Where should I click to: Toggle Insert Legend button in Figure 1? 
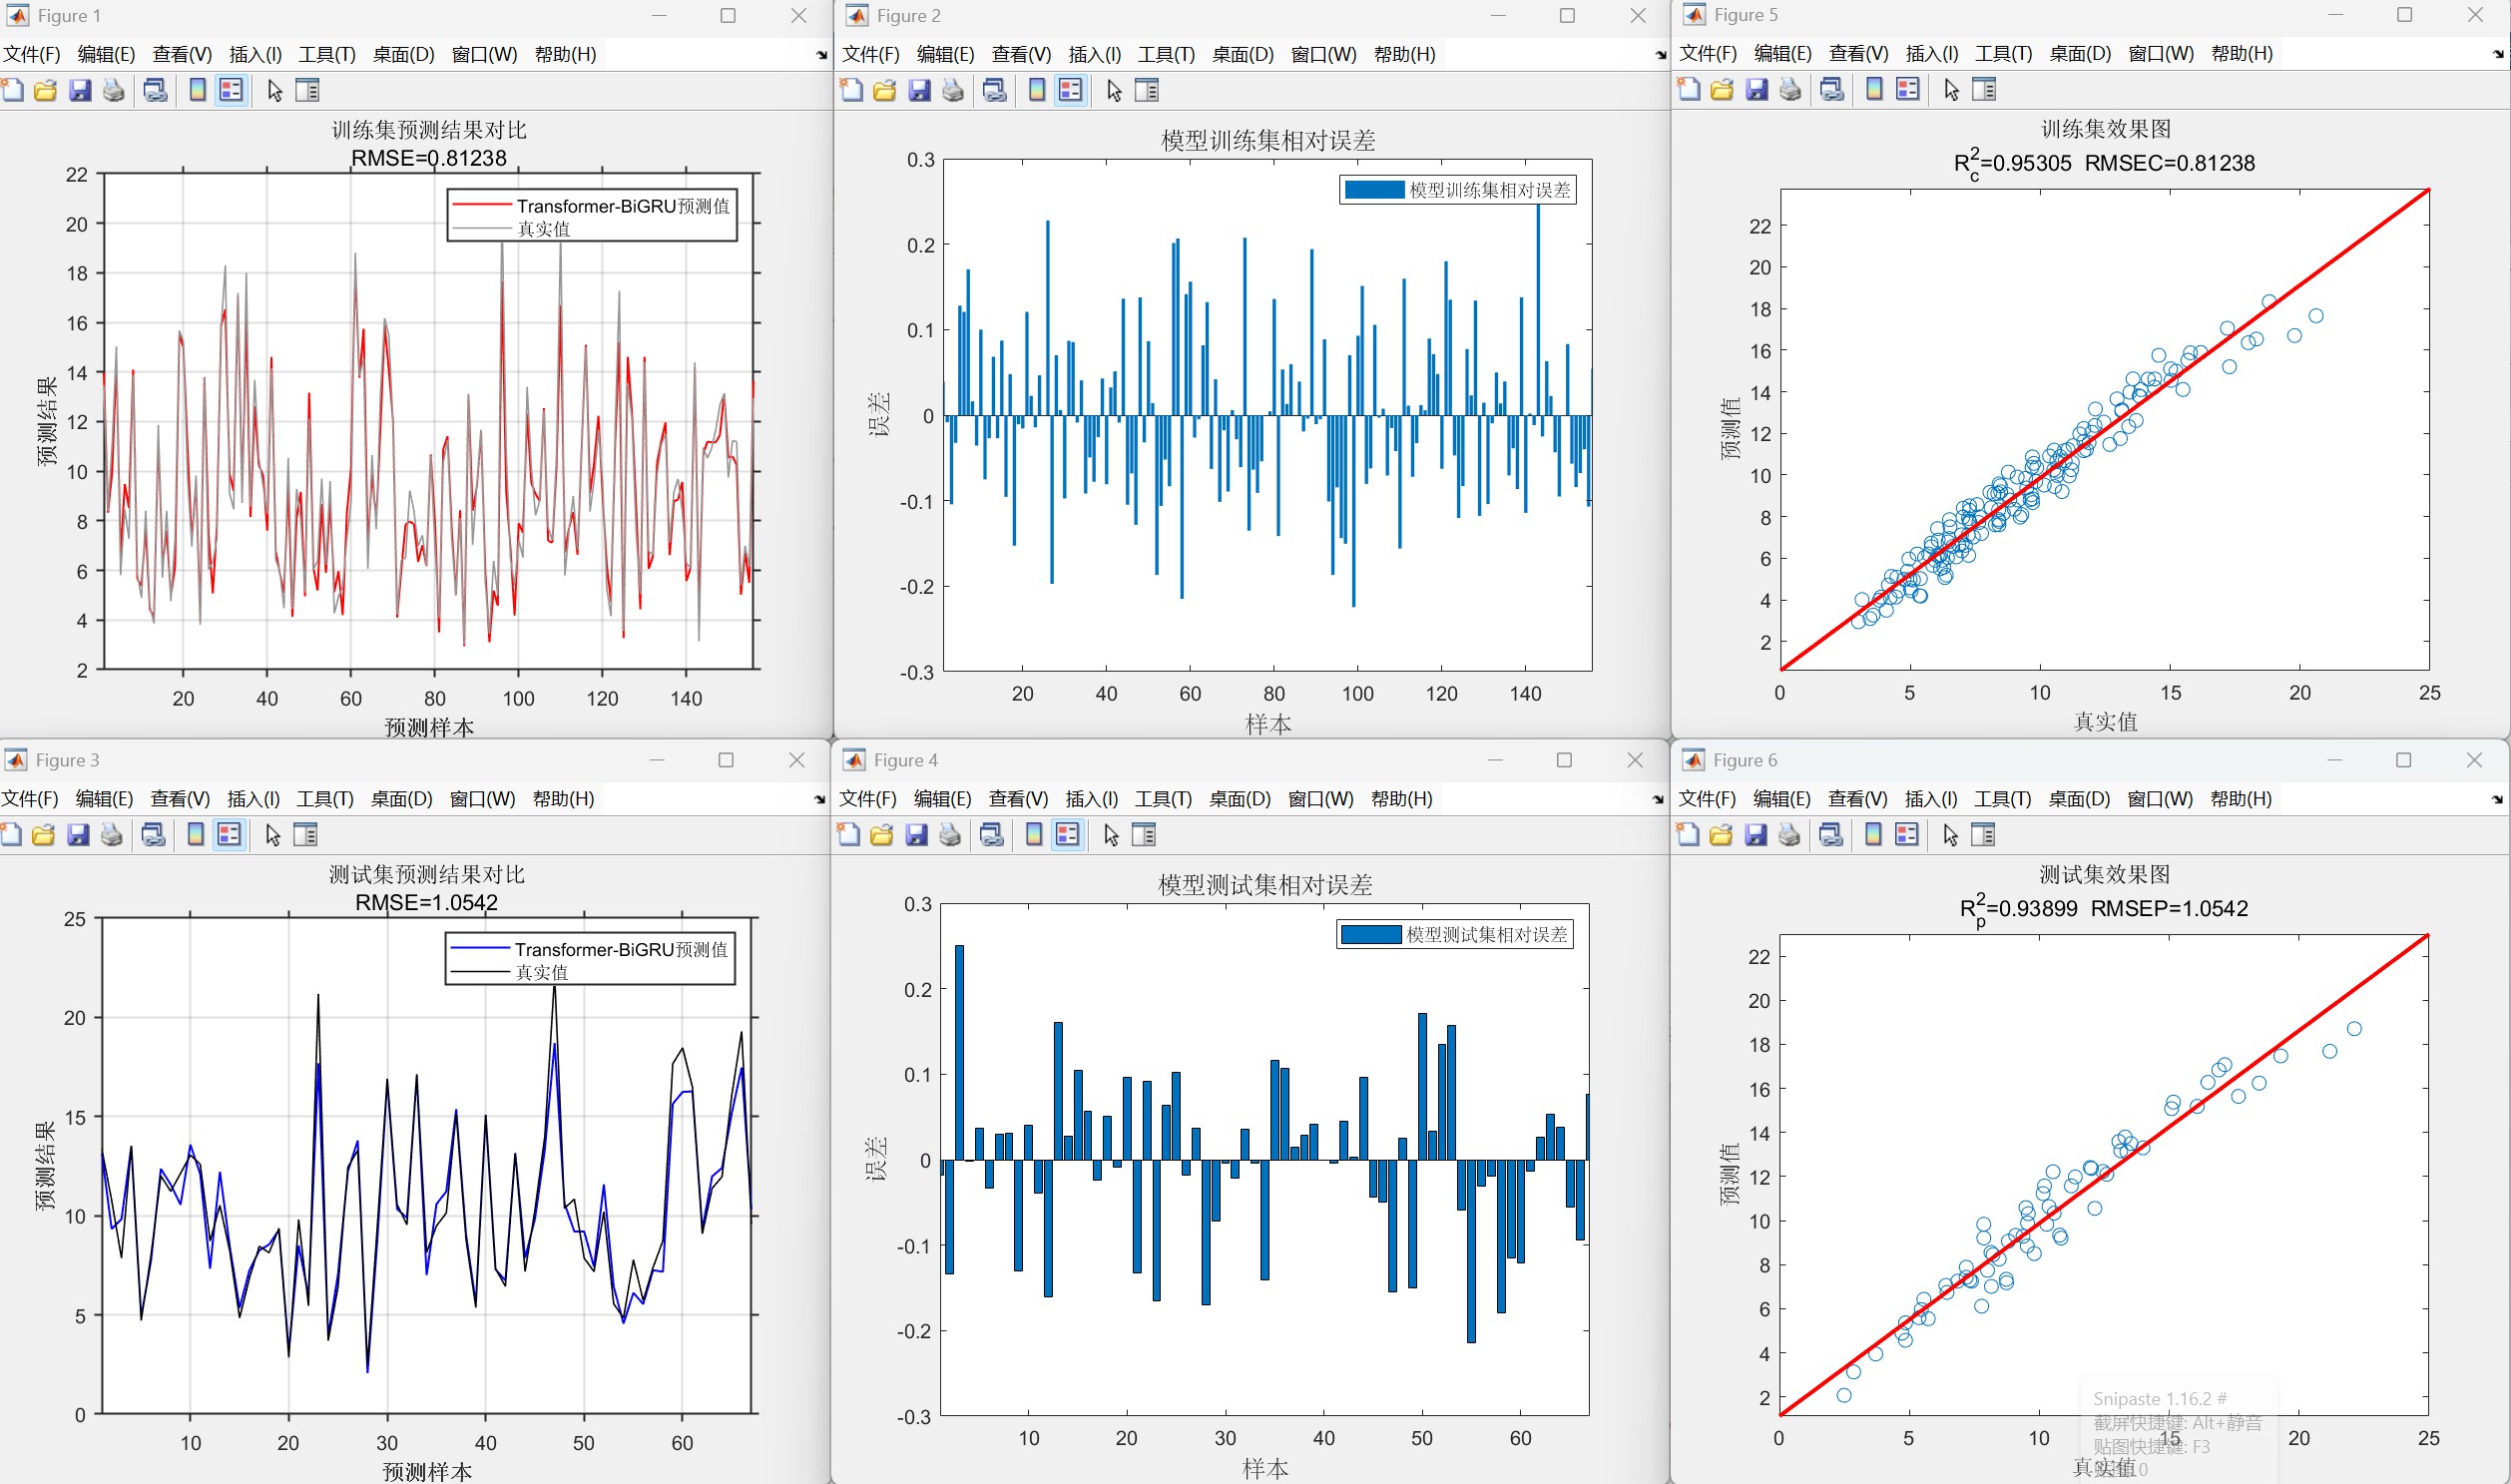pyautogui.click(x=231, y=91)
